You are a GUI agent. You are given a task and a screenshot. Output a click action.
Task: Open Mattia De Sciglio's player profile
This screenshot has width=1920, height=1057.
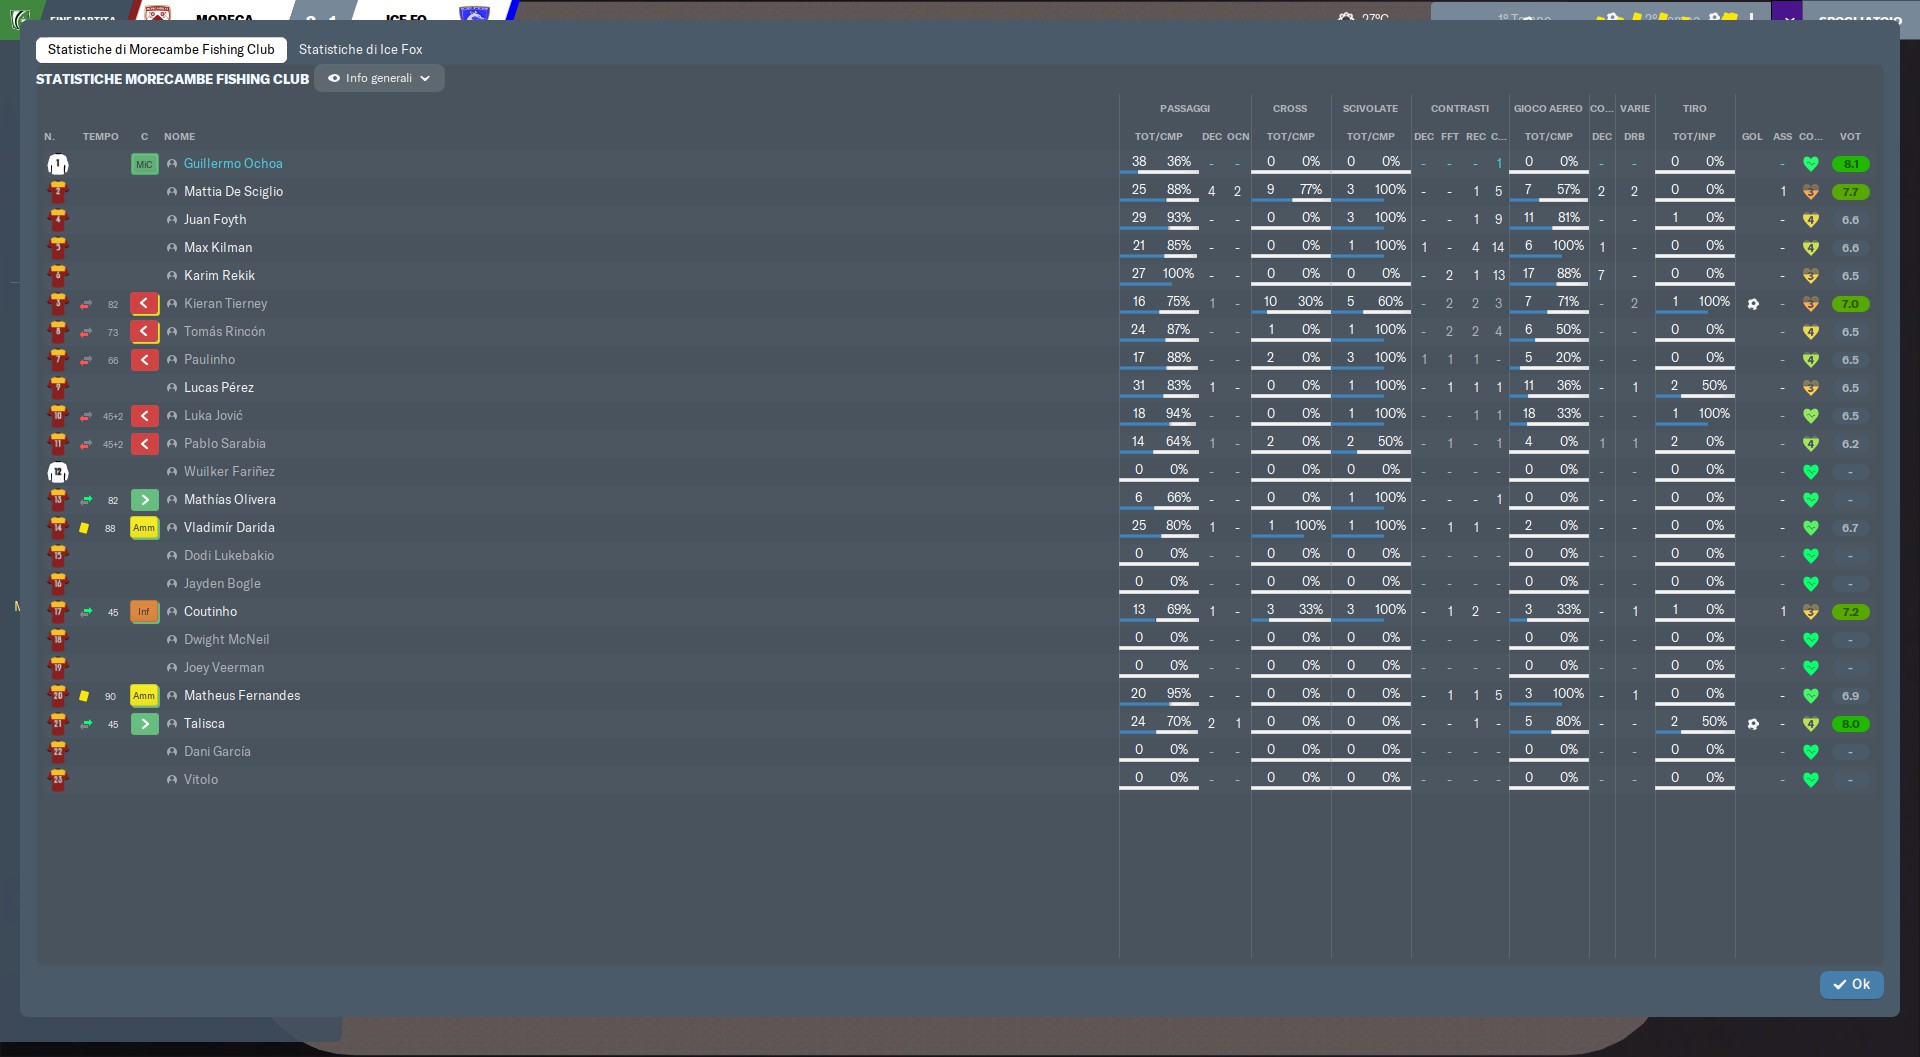tap(233, 192)
